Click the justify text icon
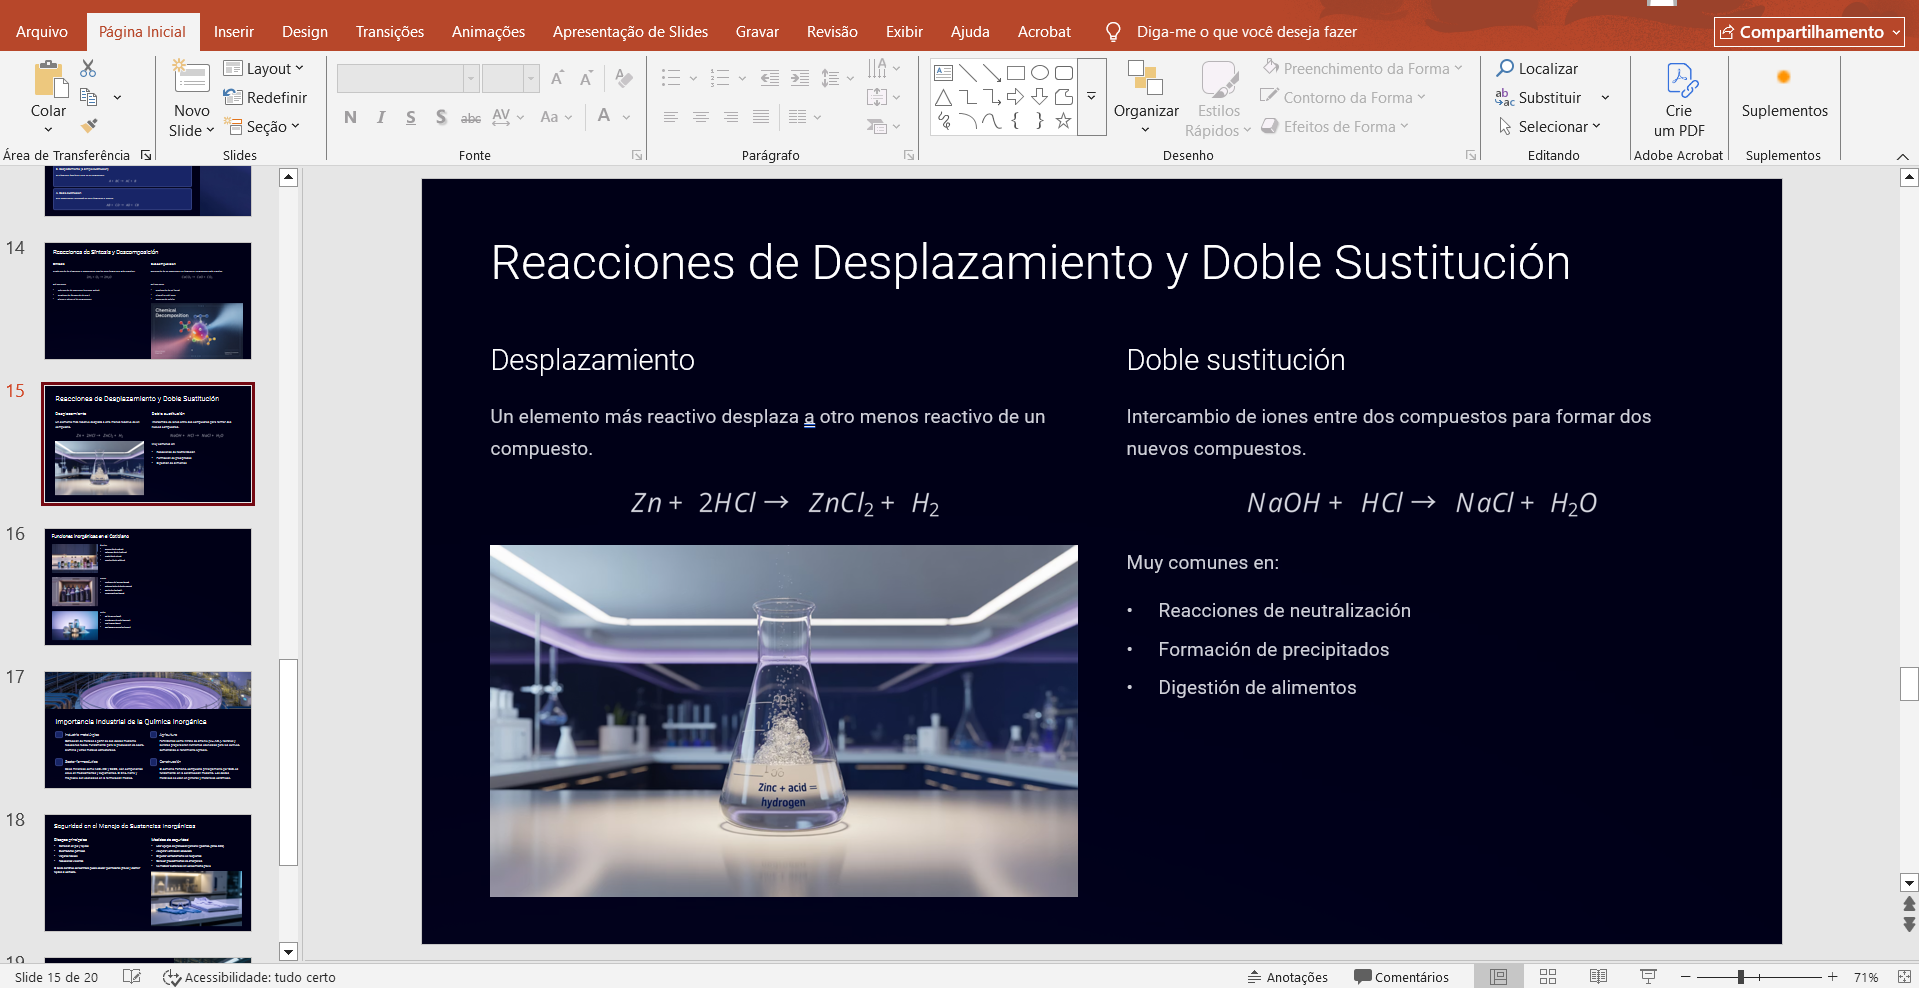 [761, 117]
